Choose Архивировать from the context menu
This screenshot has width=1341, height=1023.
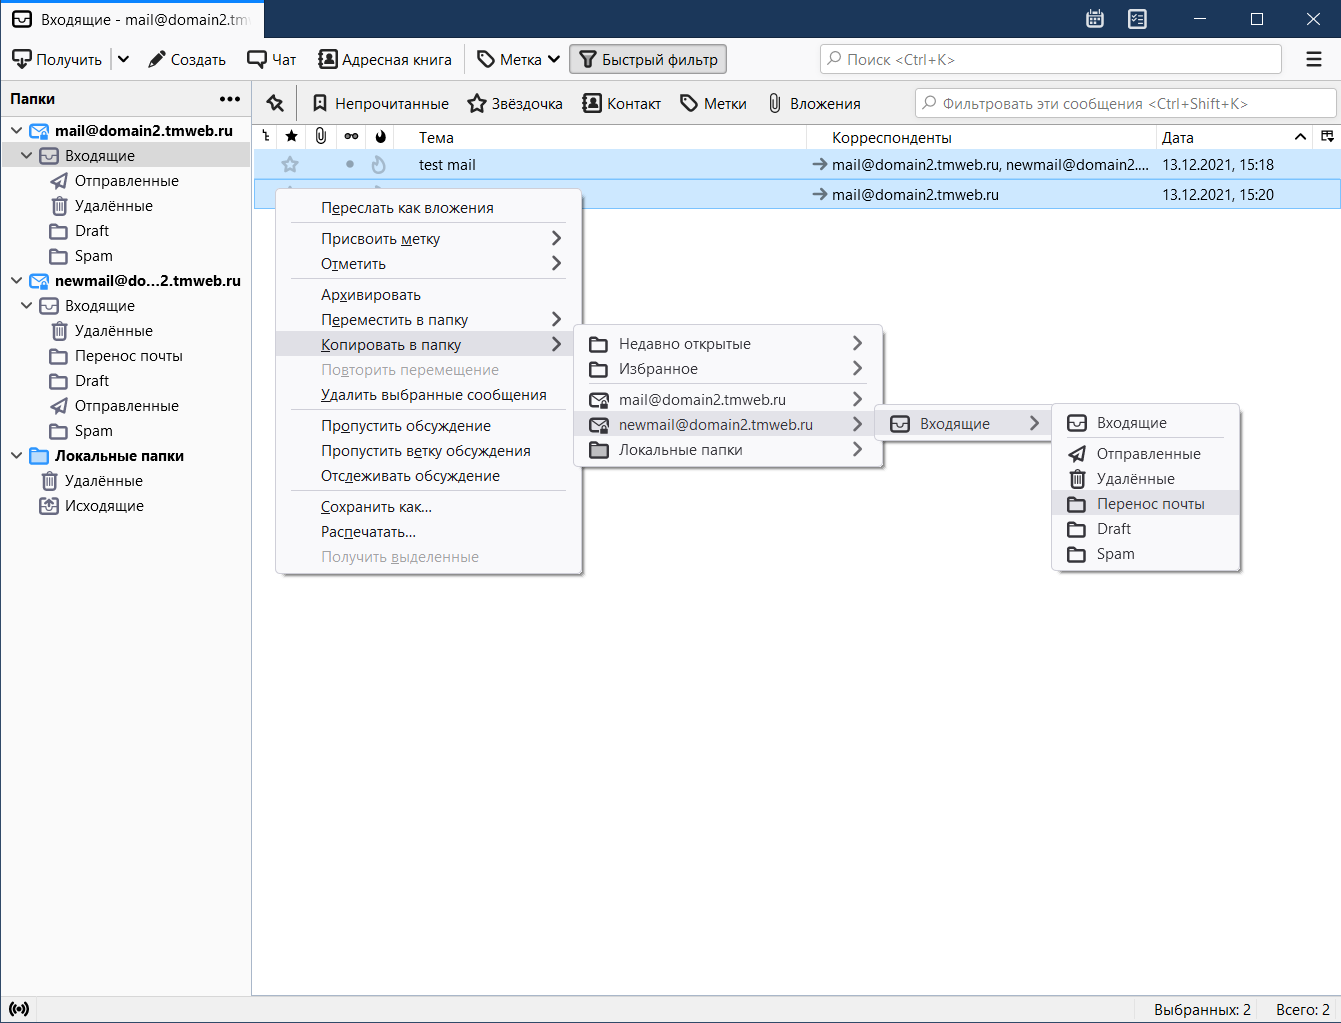[371, 295]
